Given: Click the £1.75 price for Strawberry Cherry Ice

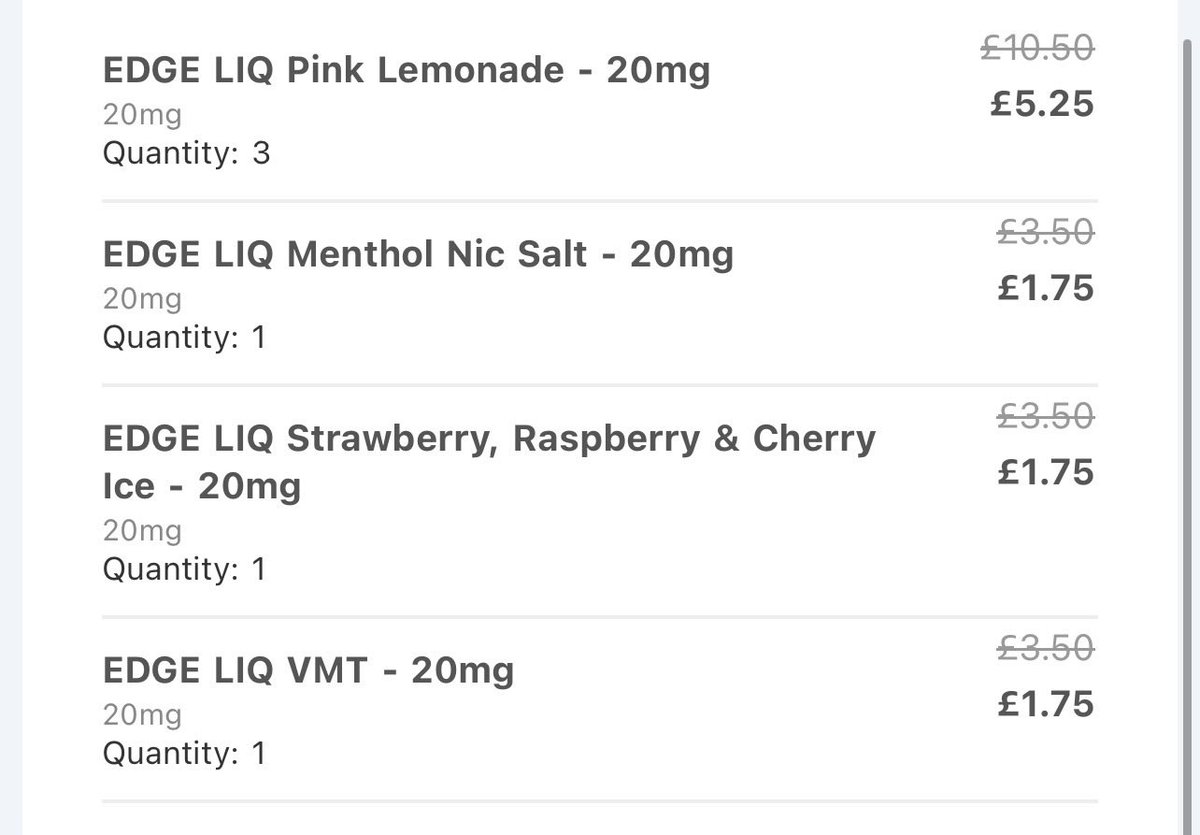Looking at the screenshot, I should point(1046,472).
